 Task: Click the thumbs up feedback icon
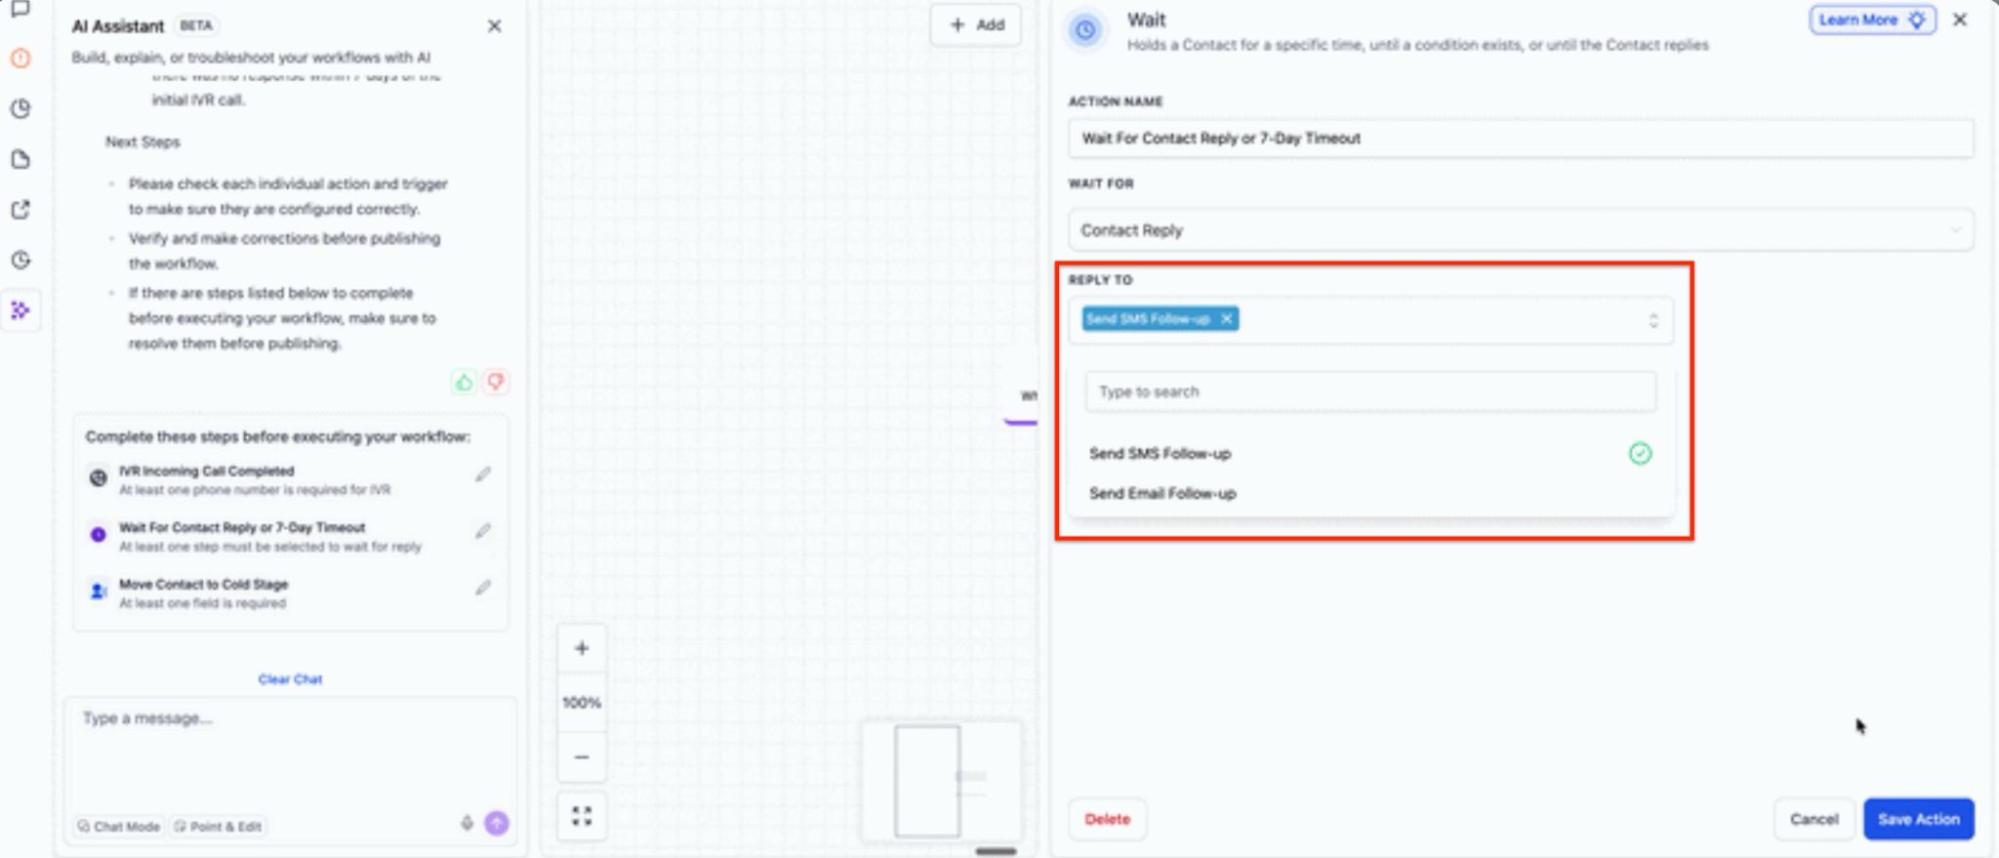[x=464, y=382]
